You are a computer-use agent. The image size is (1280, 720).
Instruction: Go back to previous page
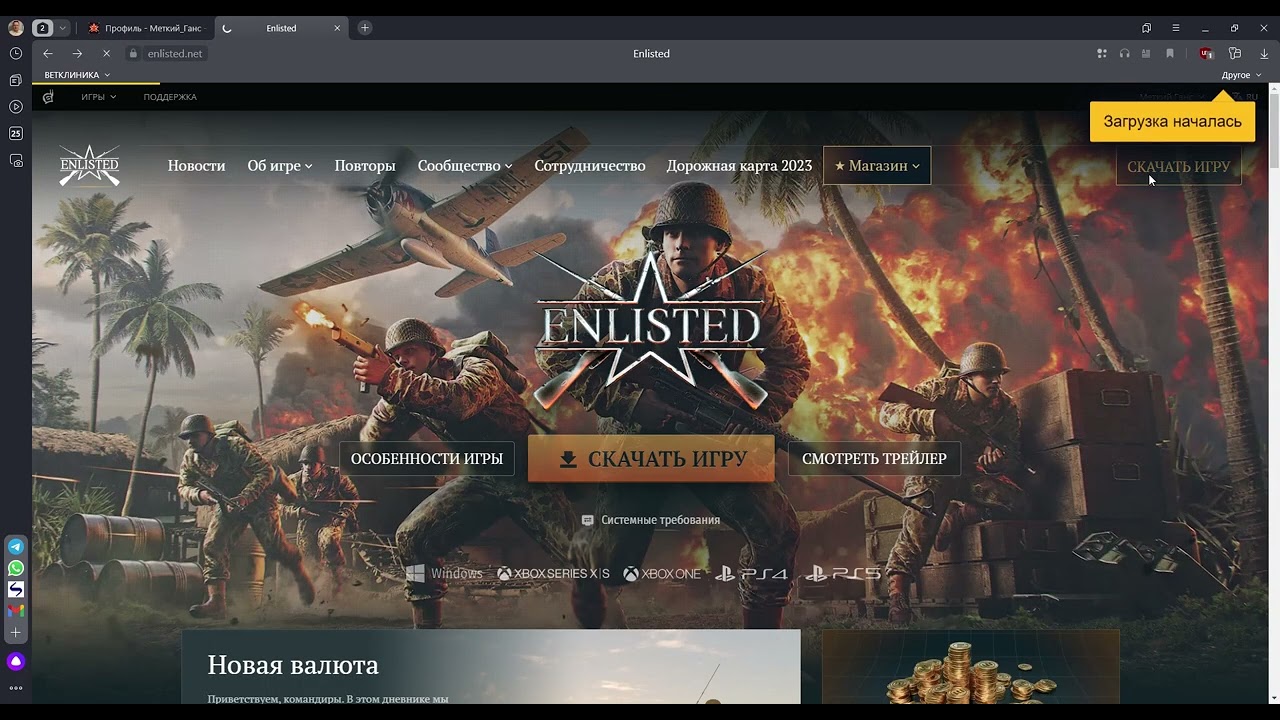(47, 54)
